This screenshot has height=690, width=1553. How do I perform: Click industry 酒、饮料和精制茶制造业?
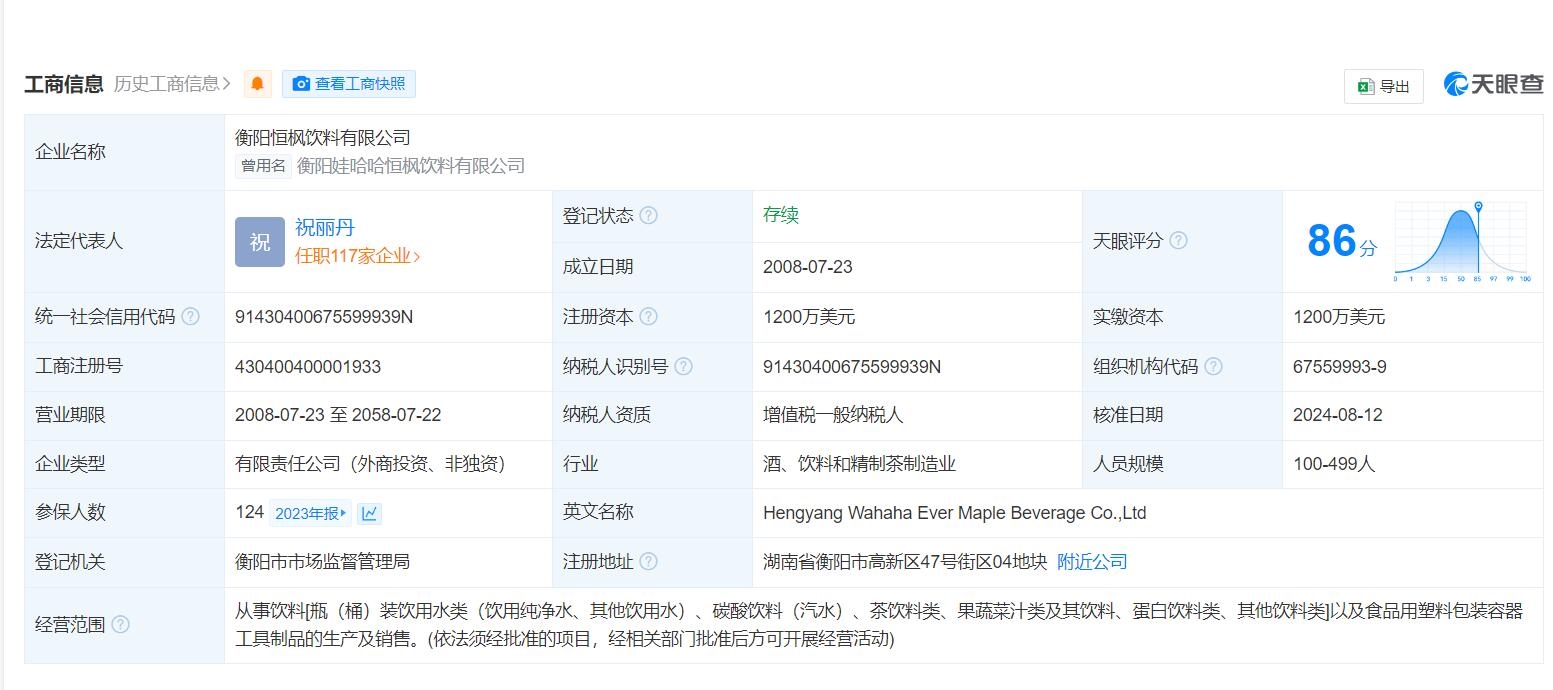click(x=860, y=464)
